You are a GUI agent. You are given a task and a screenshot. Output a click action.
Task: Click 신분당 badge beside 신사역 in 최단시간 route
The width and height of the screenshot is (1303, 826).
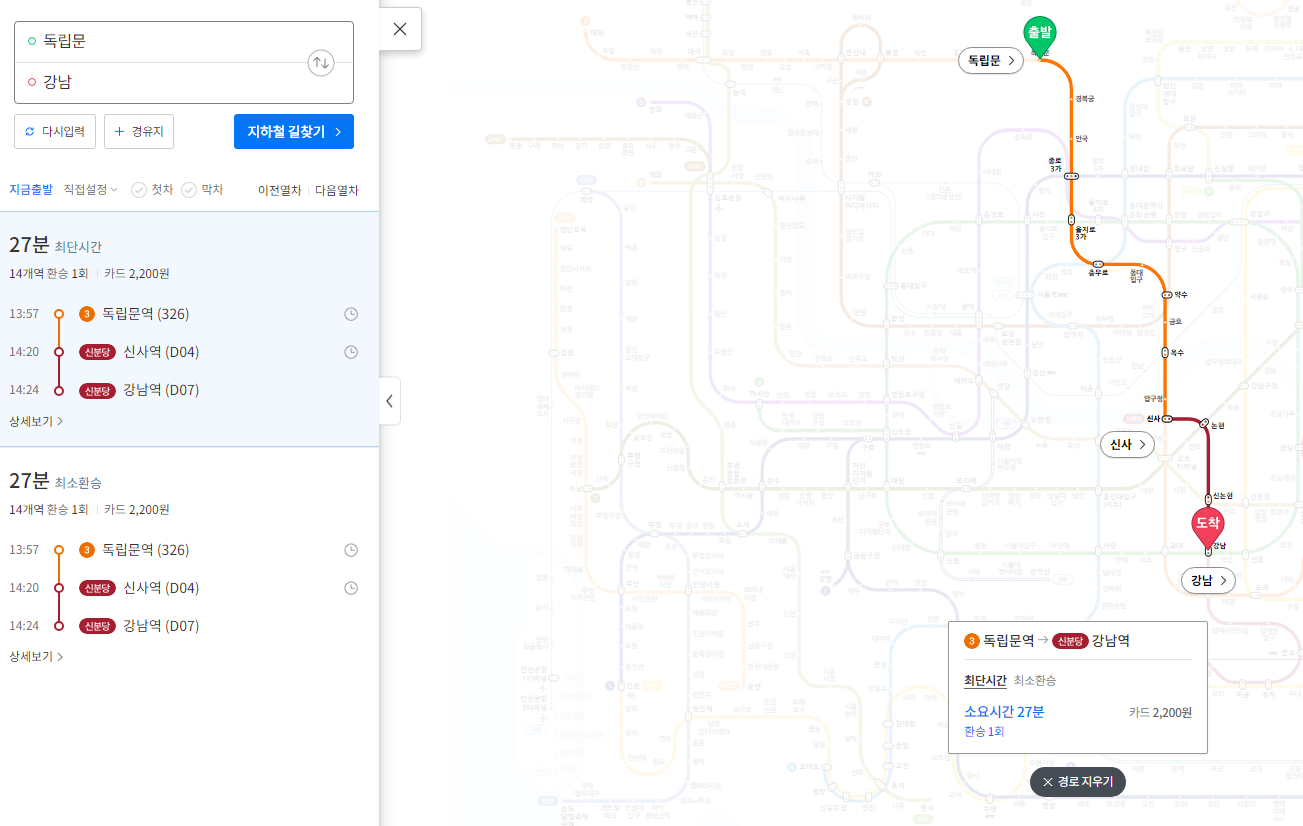pyautogui.click(x=97, y=352)
